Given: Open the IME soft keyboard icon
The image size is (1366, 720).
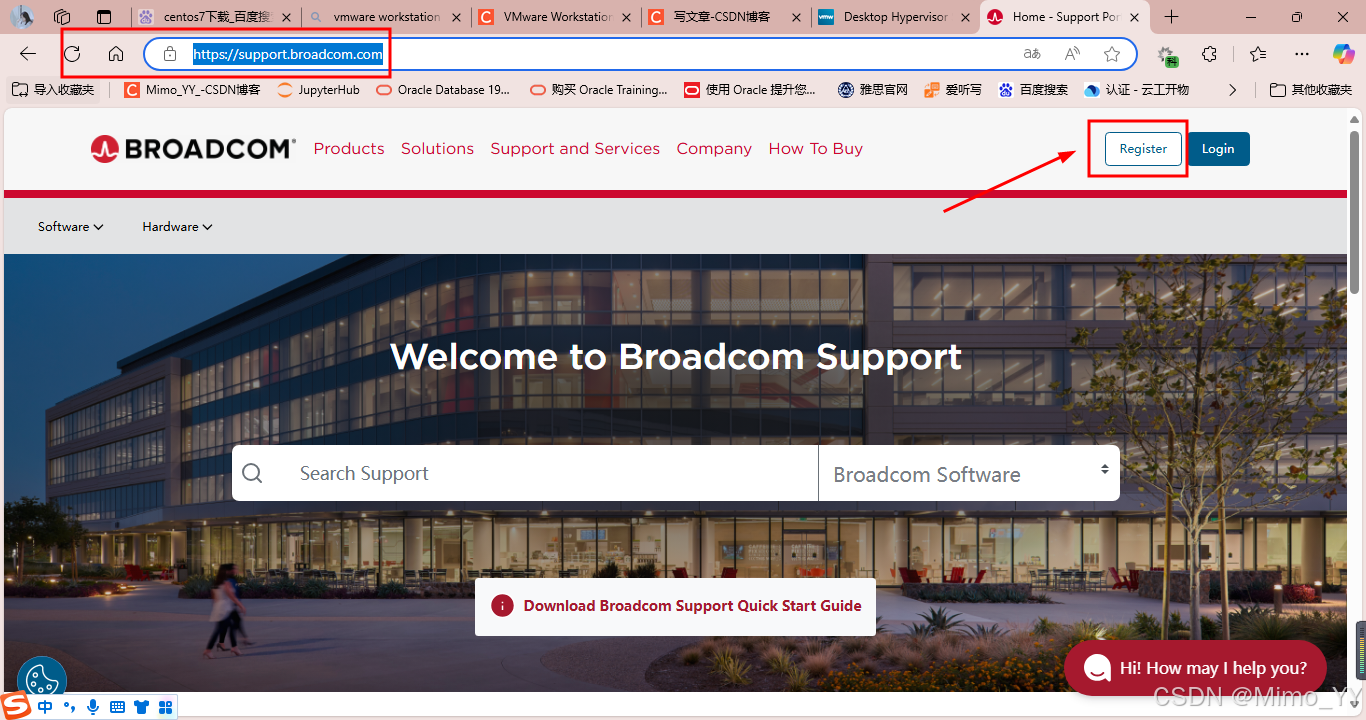Looking at the screenshot, I should [x=117, y=707].
